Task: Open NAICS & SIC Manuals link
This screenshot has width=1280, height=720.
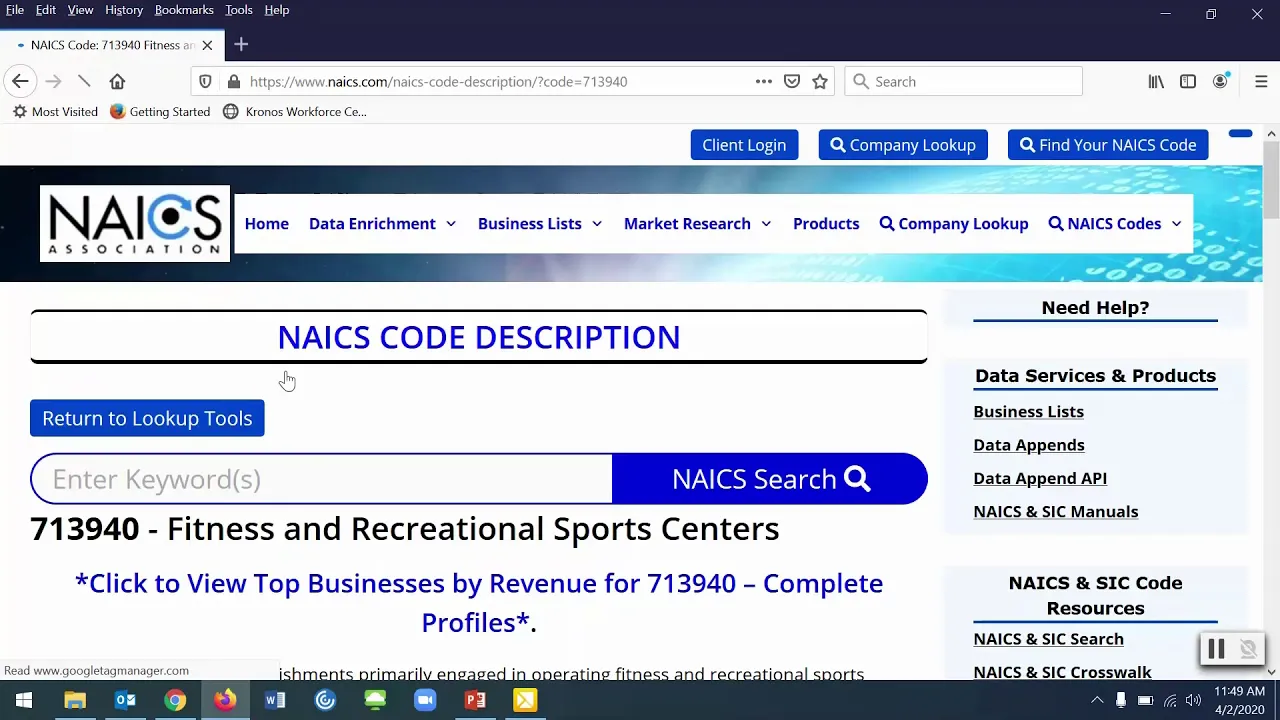Action: 1056,512
